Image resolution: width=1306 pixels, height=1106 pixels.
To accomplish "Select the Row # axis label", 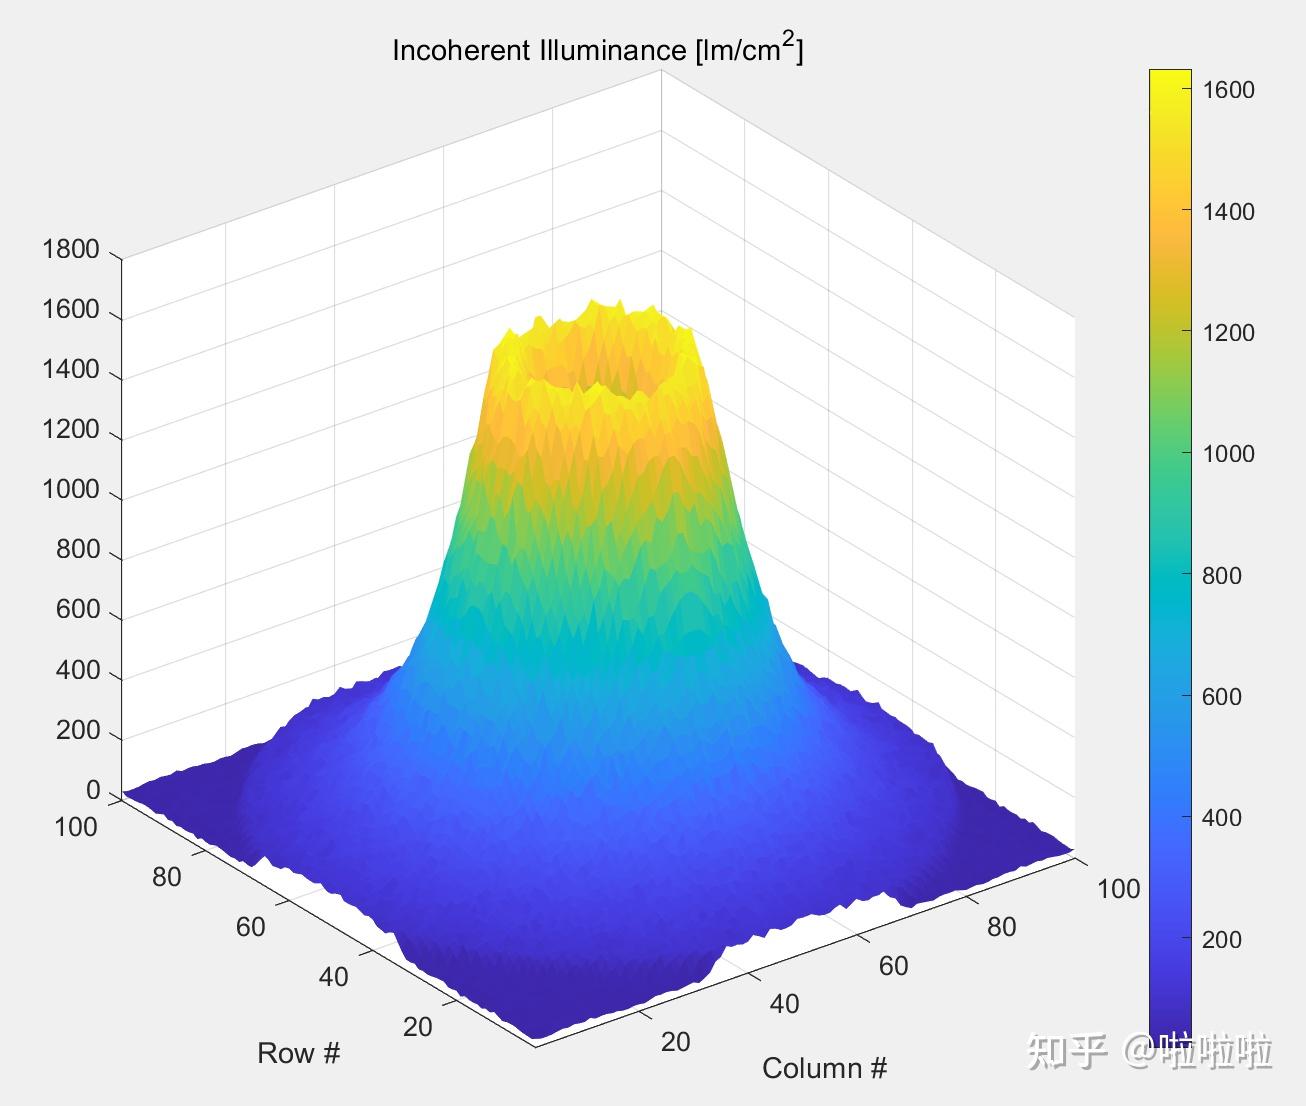I will (x=299, y=1053).
